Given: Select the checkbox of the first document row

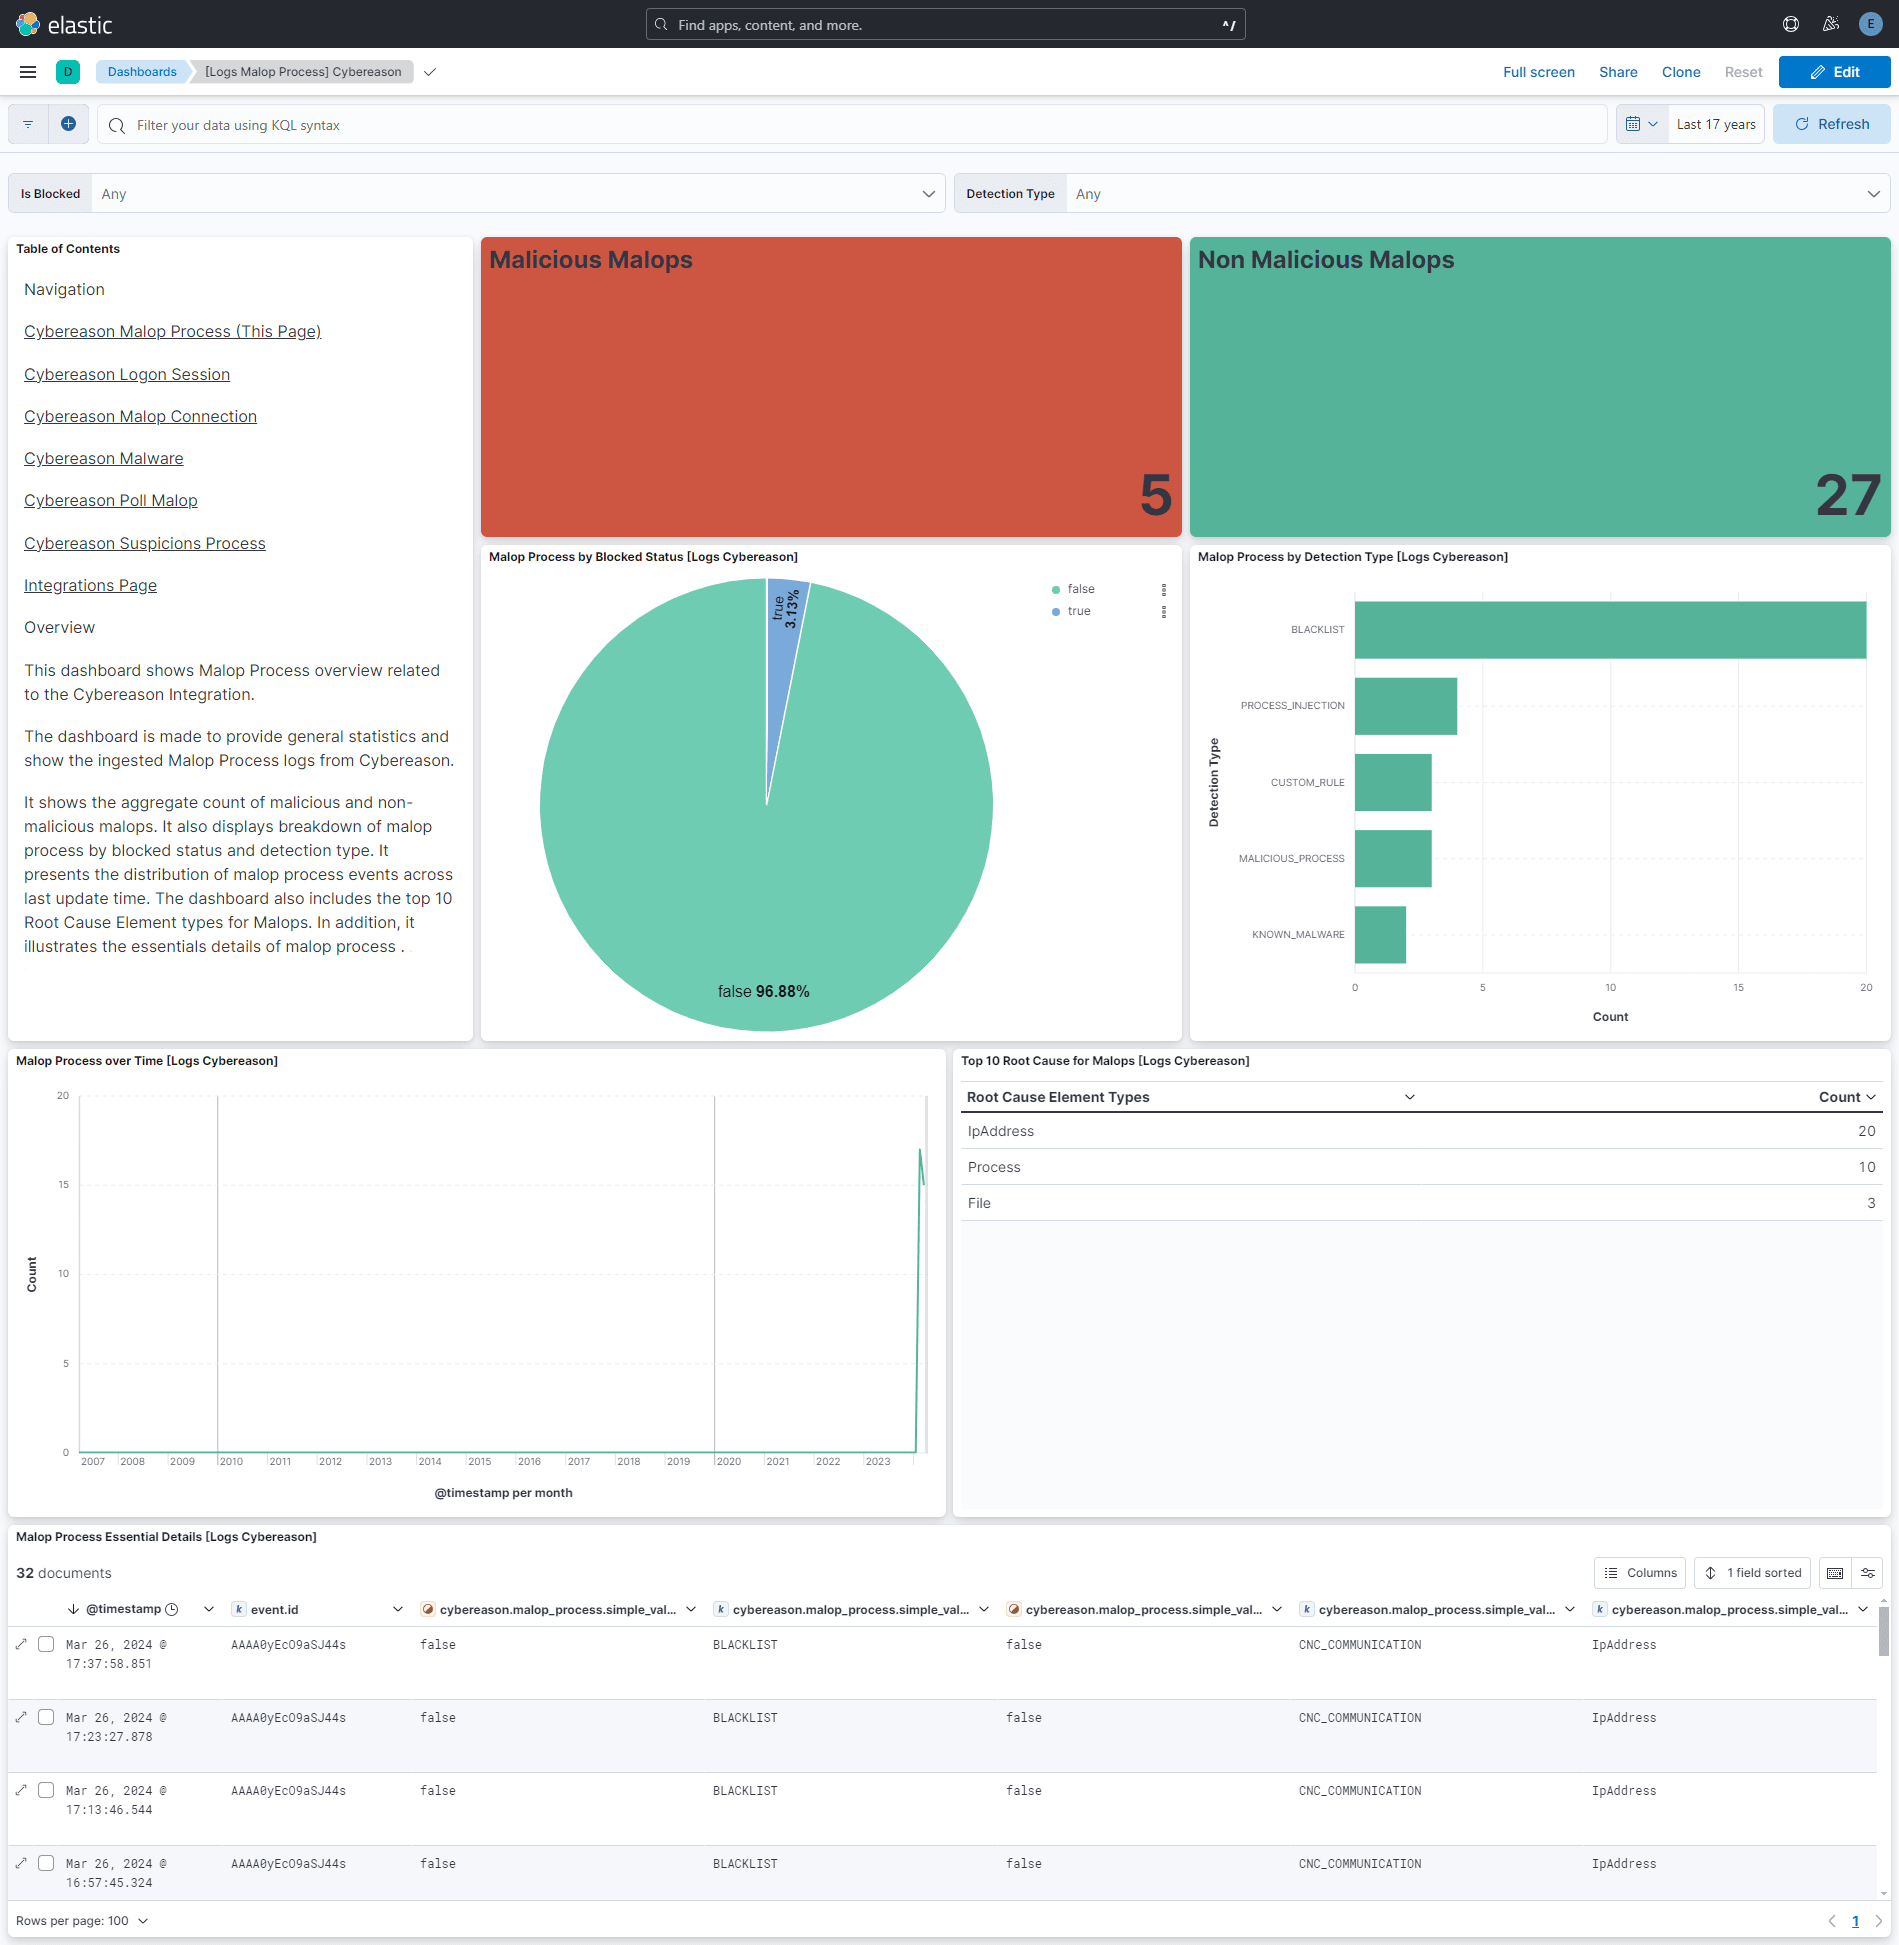Looking at the screenshot, I should [46, 1644].
